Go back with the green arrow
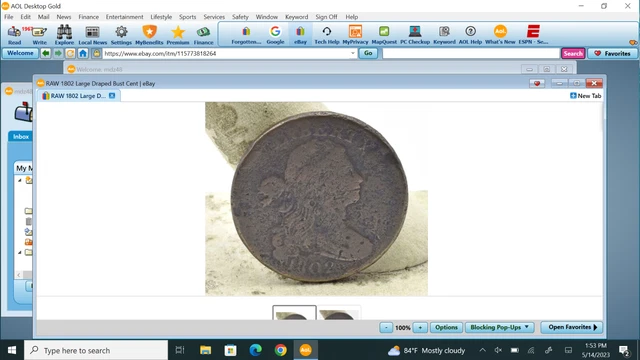 (x=46, y=53)
